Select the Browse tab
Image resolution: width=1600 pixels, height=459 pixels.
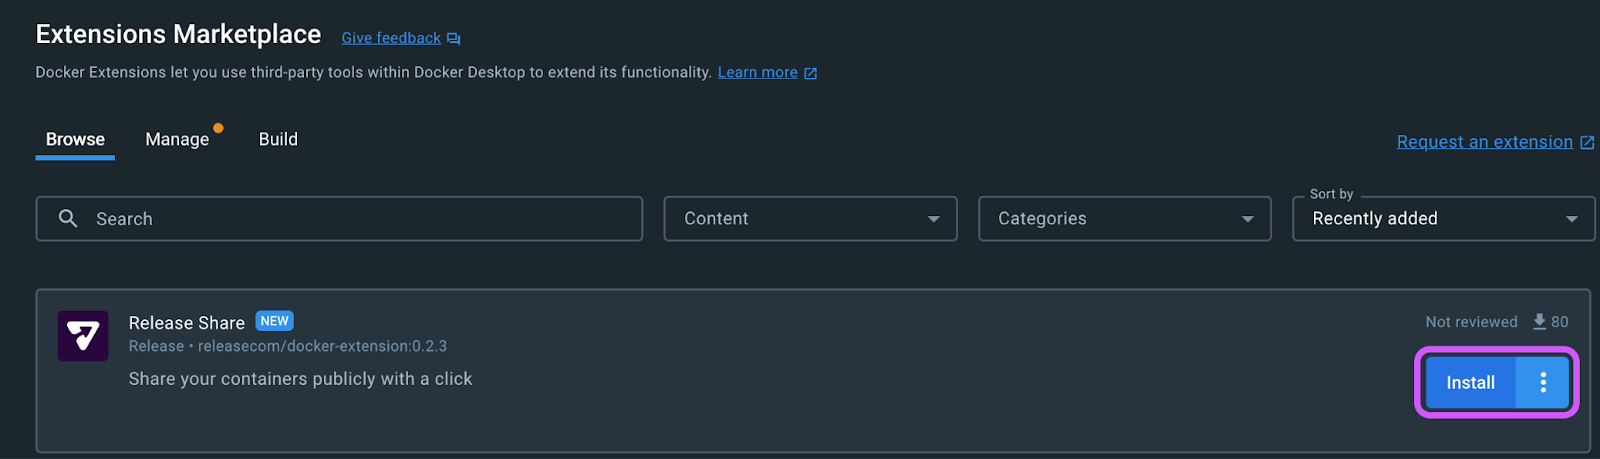coord(75,139)
